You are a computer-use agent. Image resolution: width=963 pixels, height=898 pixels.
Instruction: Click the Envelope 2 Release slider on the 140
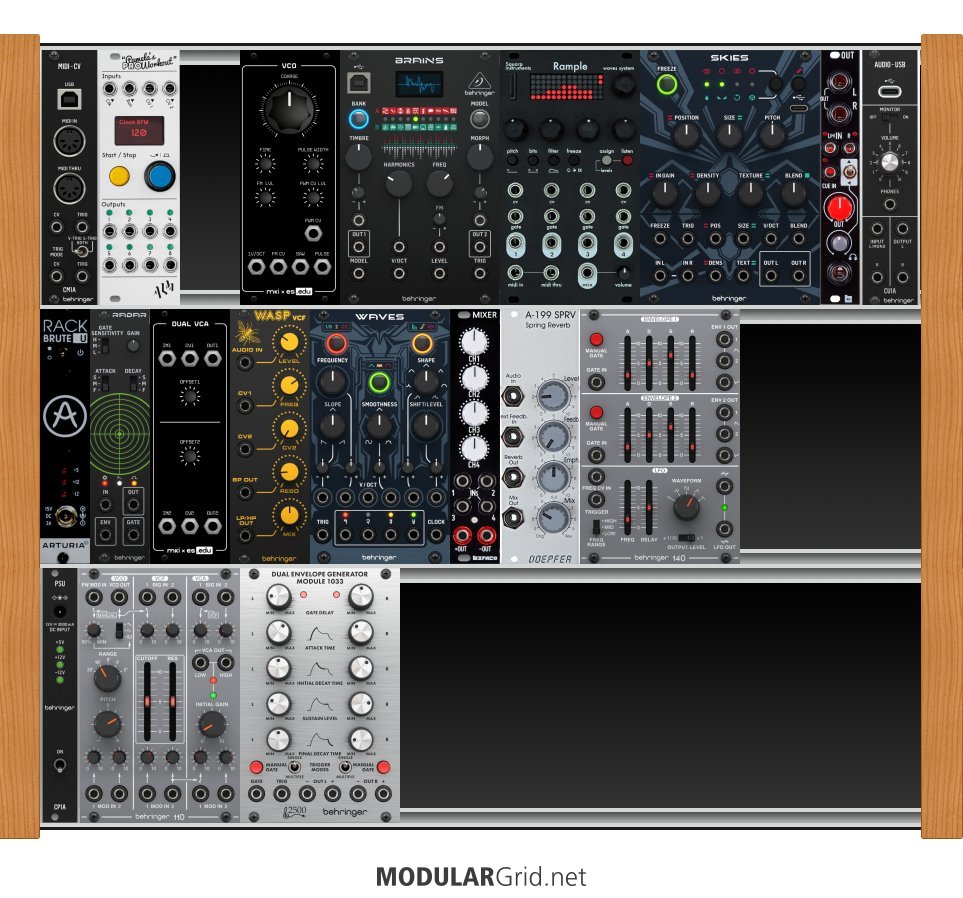click(x=692, y=436)
